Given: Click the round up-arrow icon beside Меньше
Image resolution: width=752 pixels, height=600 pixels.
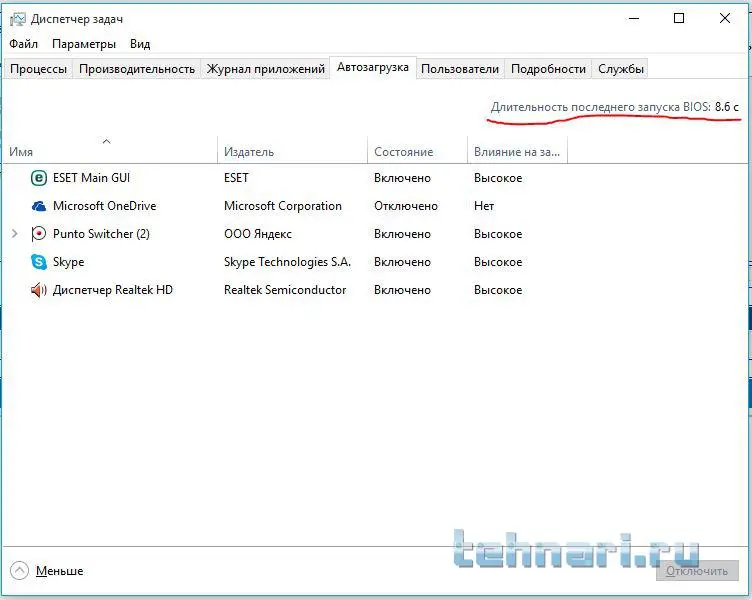Looking at the screenshot, I should [x=19, y=571].
